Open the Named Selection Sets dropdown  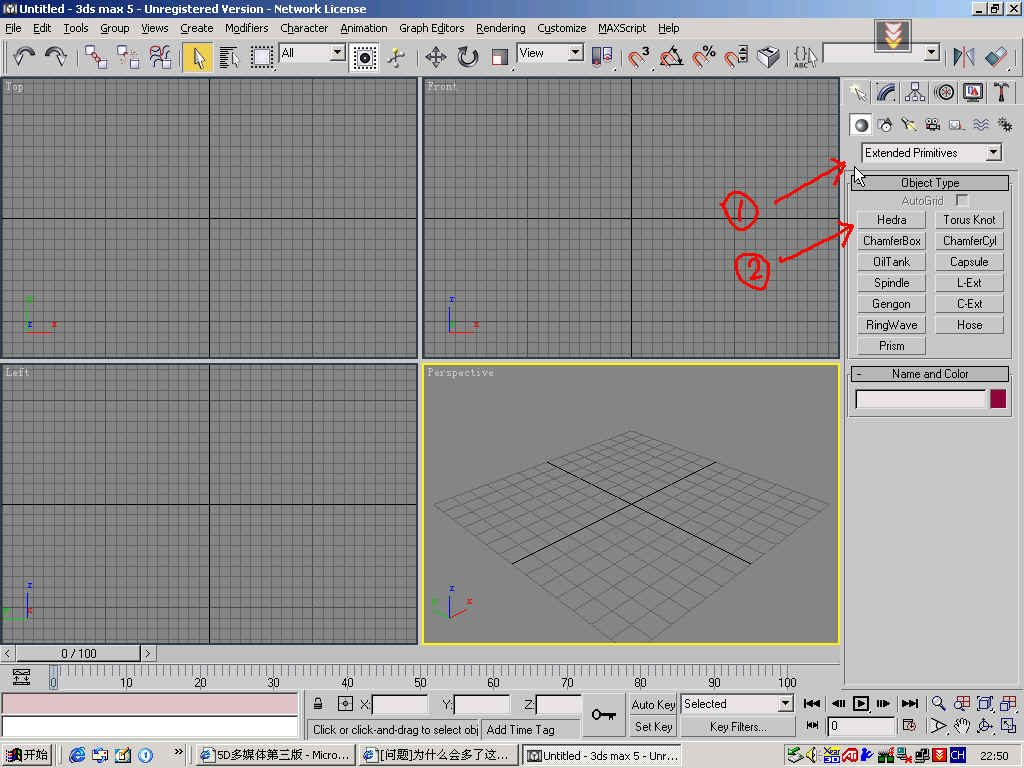coord(881,53)
